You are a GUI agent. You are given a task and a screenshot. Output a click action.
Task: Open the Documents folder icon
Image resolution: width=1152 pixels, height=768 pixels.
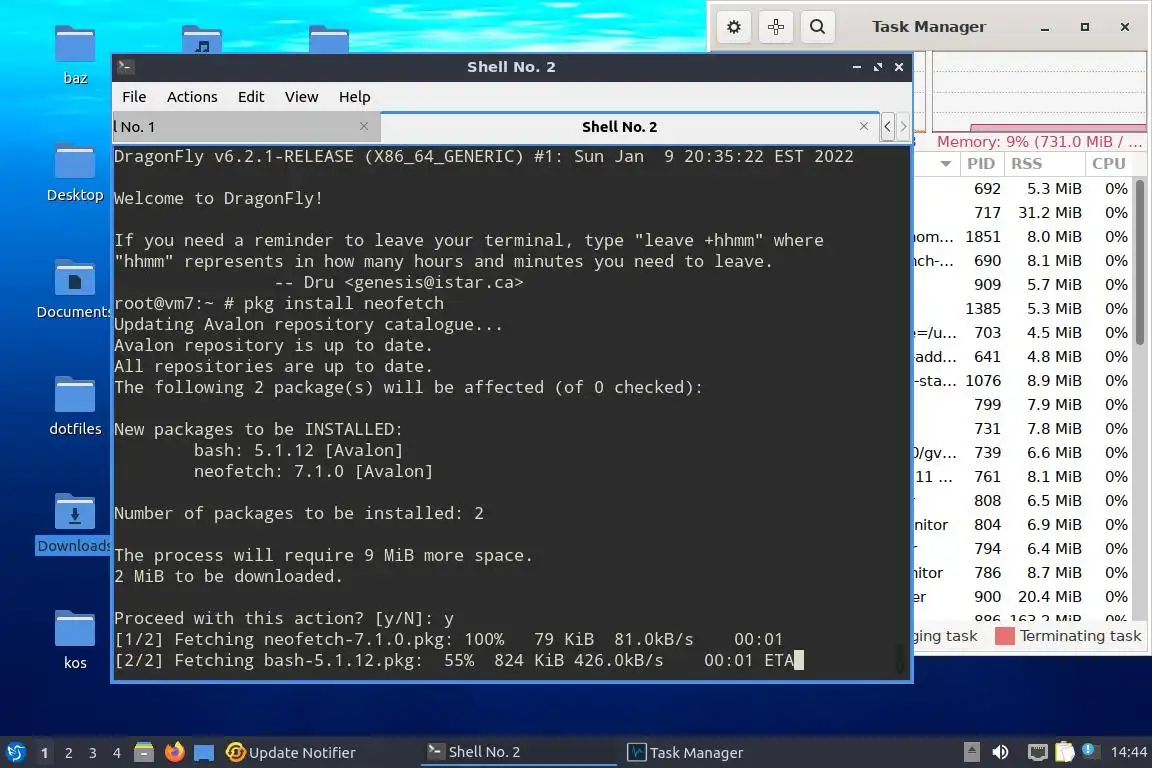pyautogui.click(x=74, y=290)
